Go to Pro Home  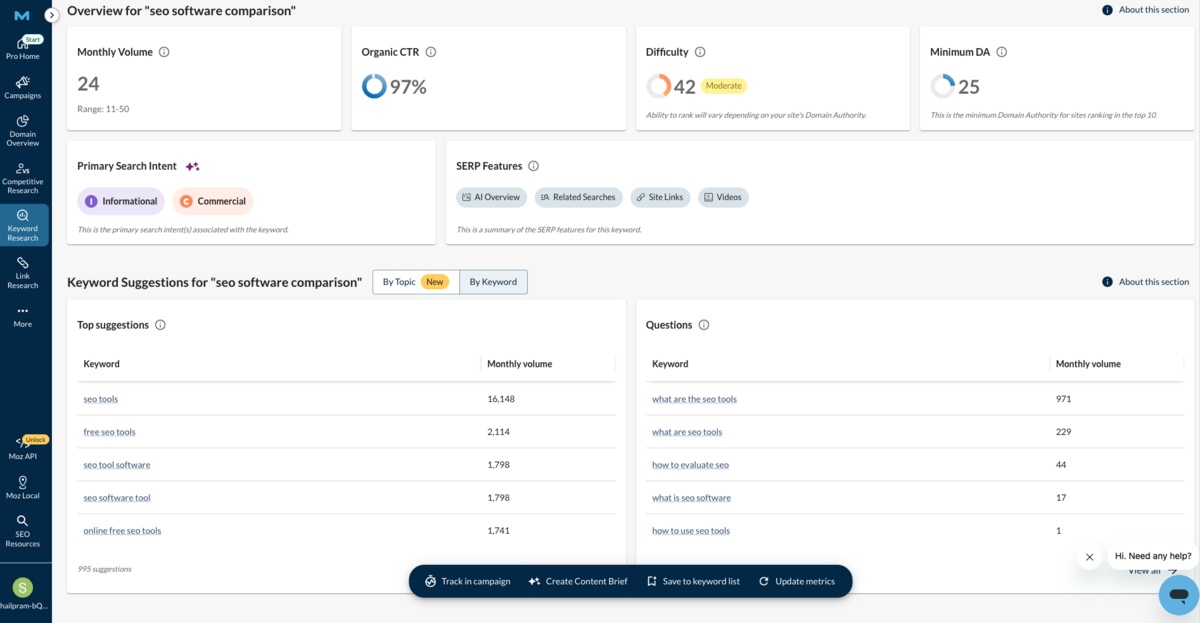[23, 48]
